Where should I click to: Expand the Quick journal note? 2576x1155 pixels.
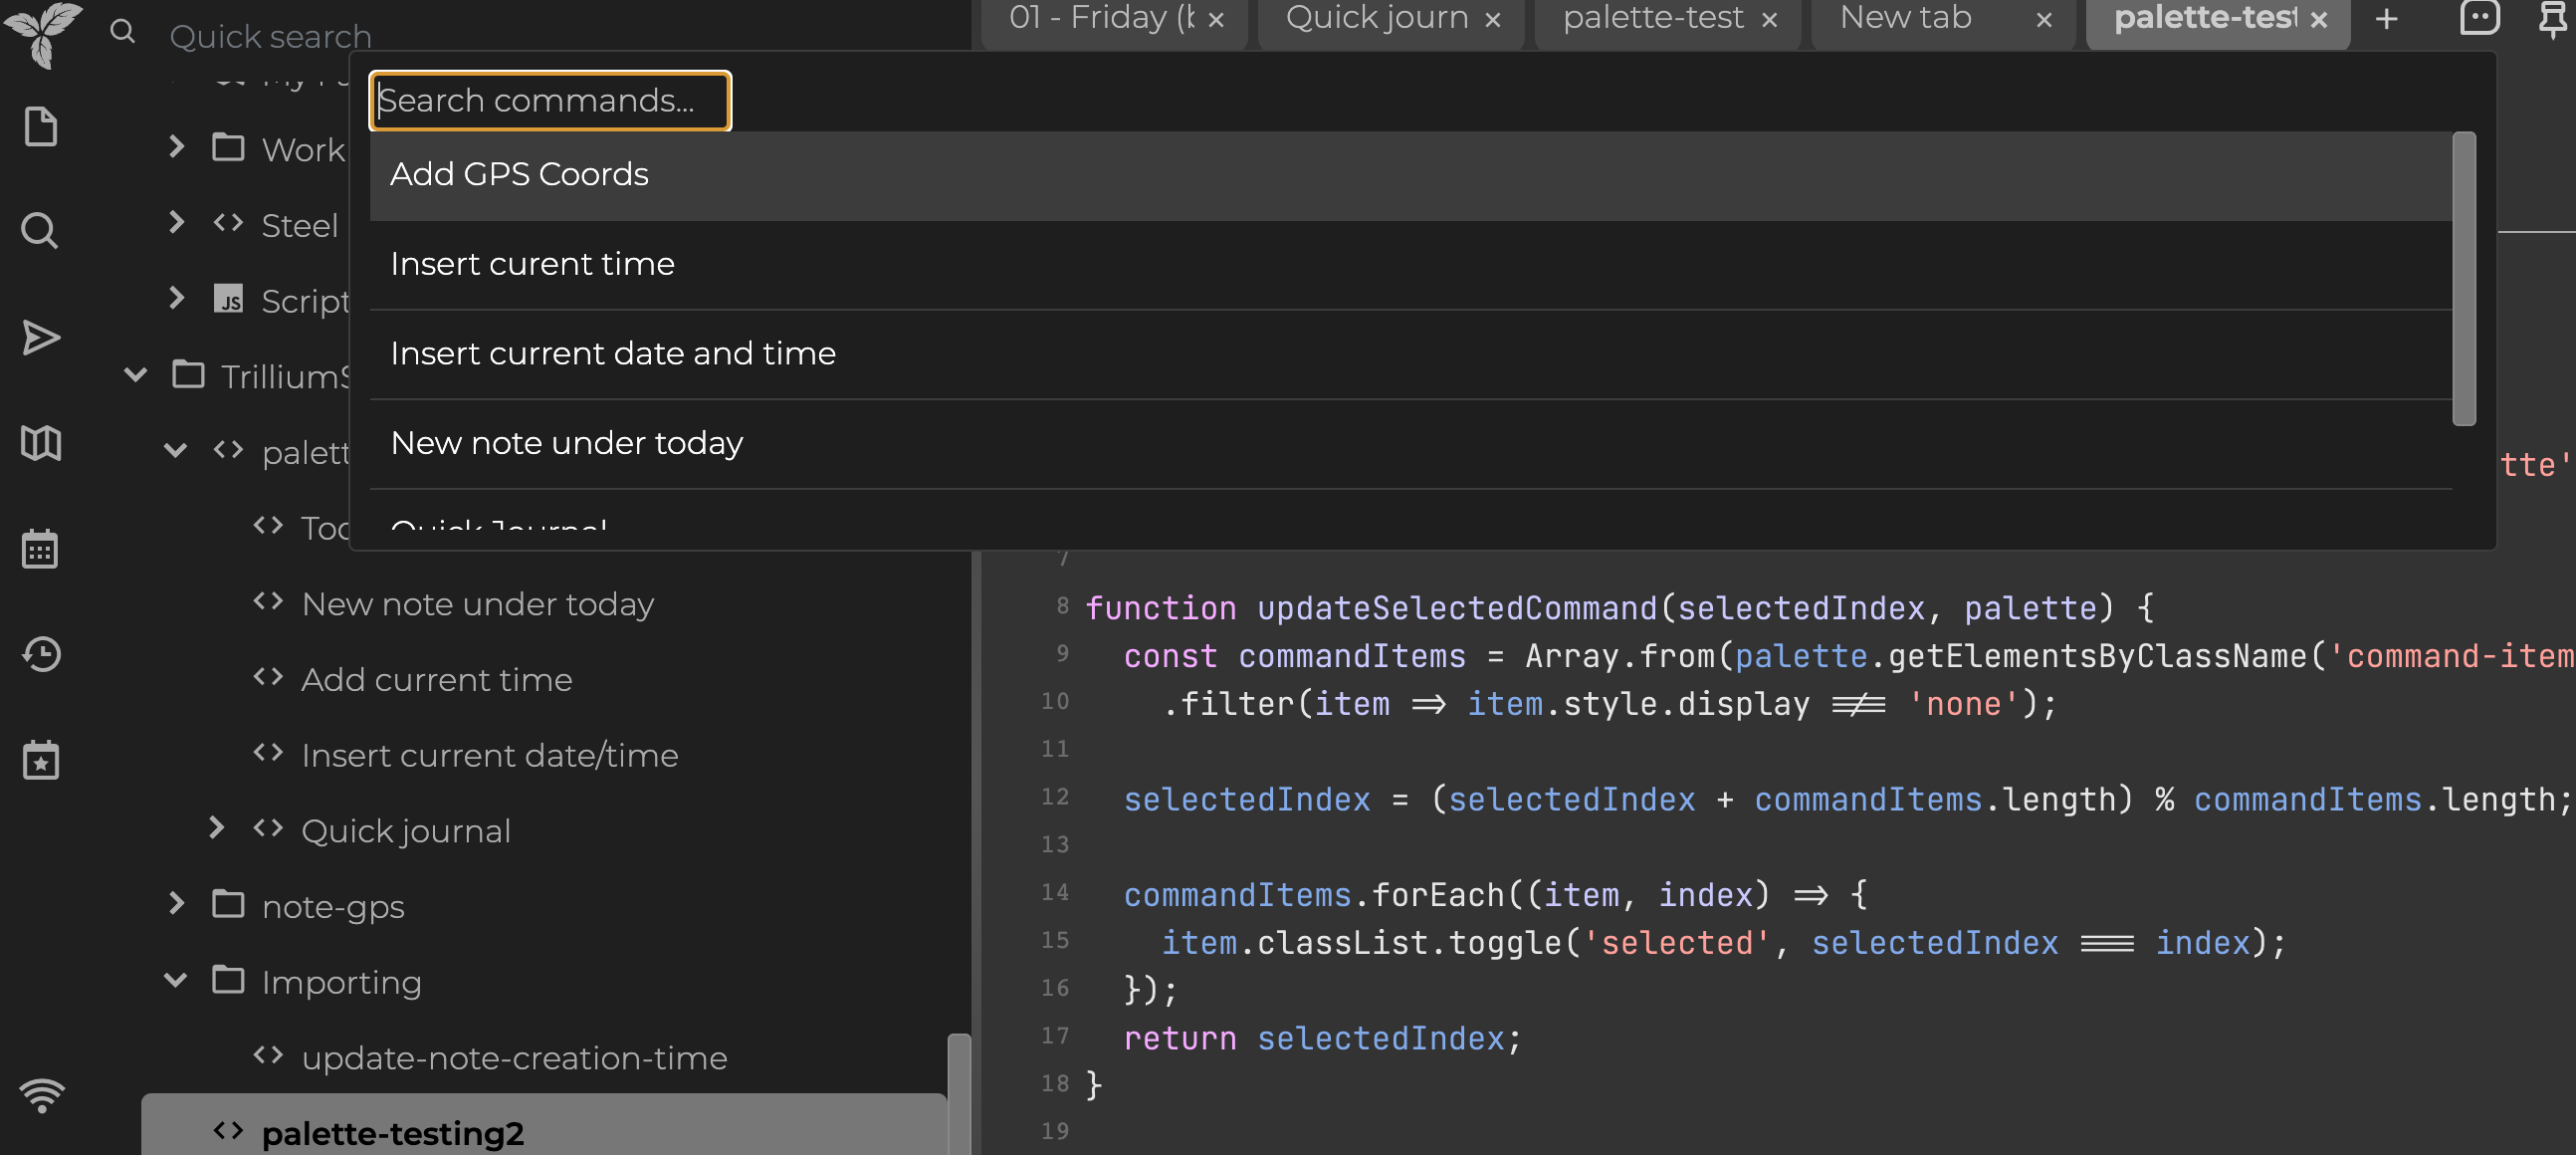pyautogui.click(x=216, y=828)
